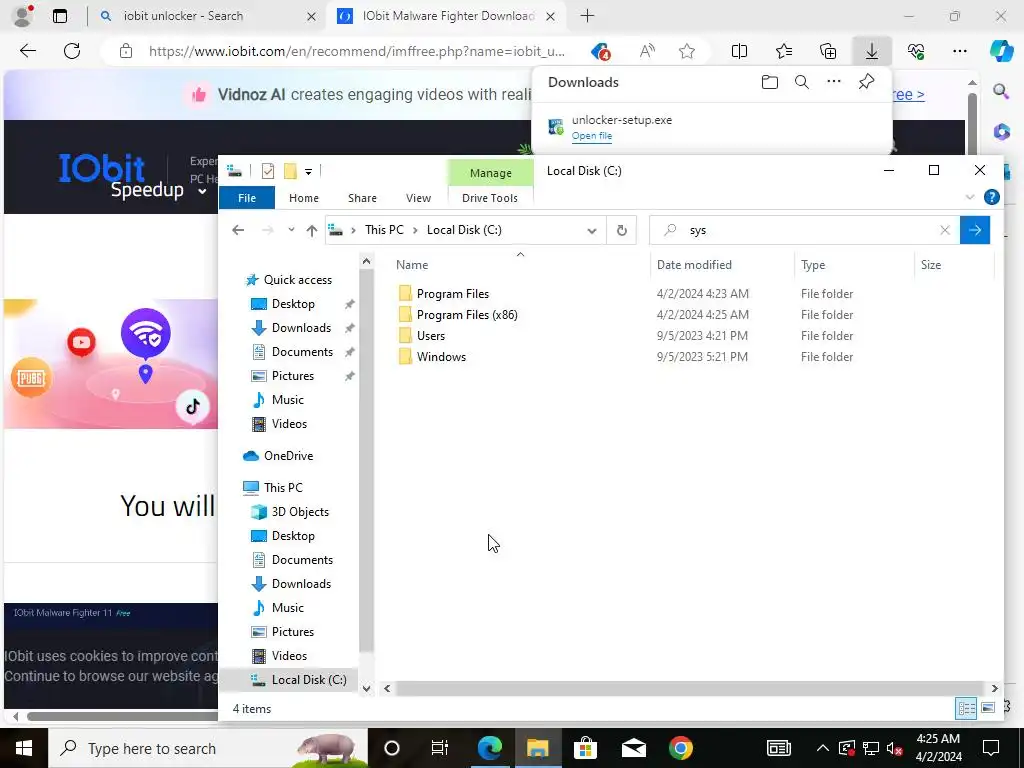The width and height of the screenshot is (1024, 768).
Task: Select Local Disk (C:) in navigation pane
Action: [x=309, y=680]
